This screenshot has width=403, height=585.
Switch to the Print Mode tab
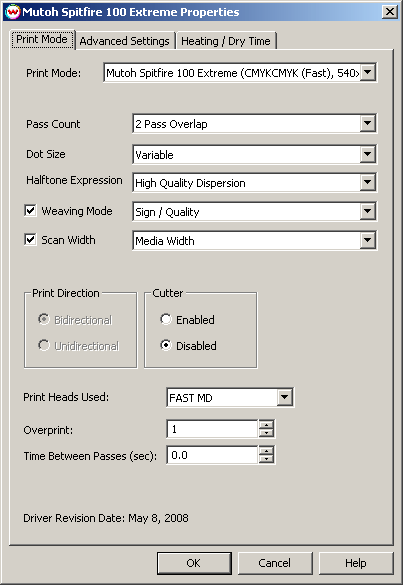pos(42,39)
